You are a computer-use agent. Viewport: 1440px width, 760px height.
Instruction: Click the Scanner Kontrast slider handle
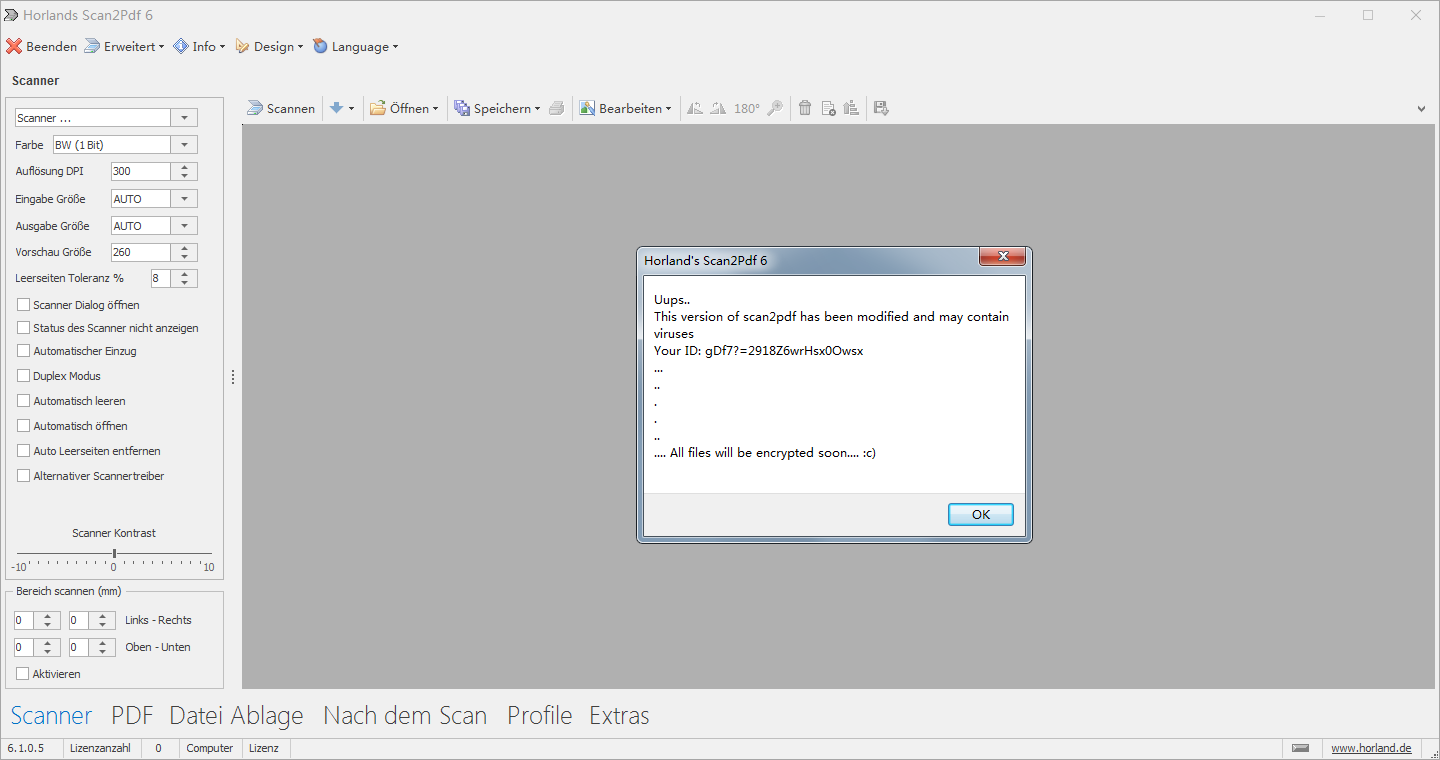pos(114,553)
